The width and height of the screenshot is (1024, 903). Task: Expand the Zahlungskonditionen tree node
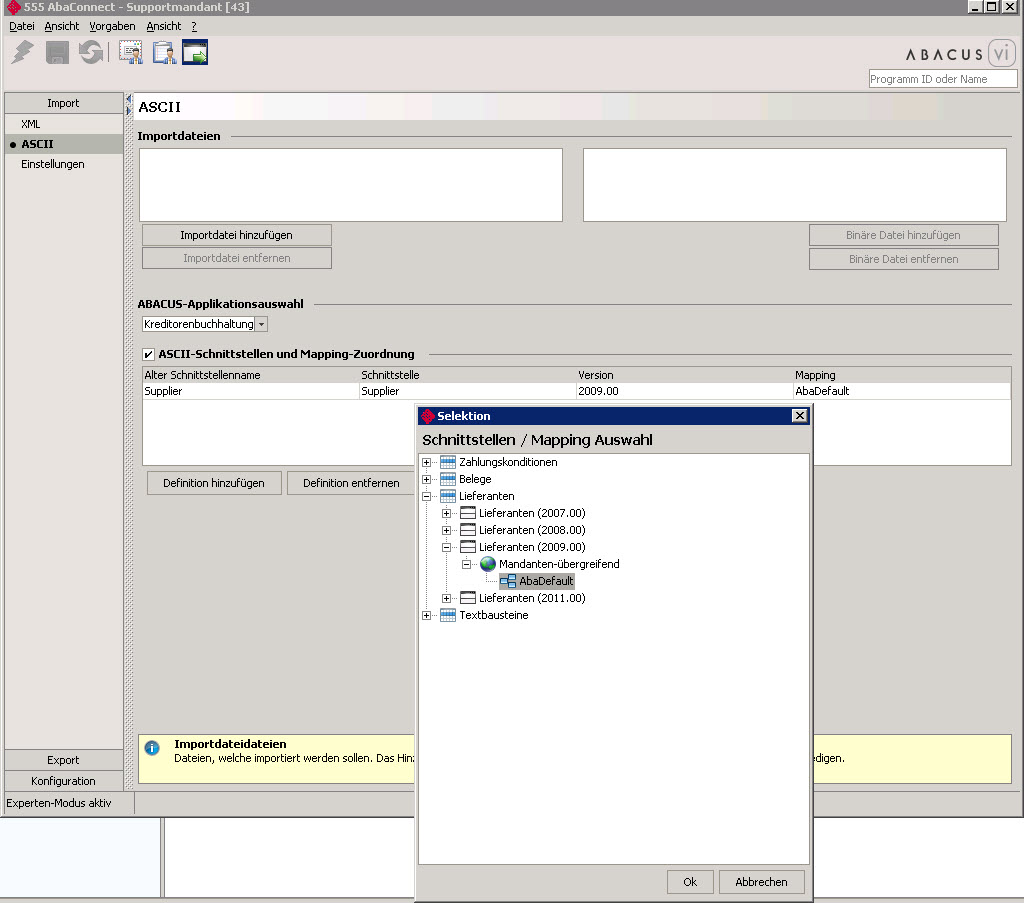(x=426, y=462)
